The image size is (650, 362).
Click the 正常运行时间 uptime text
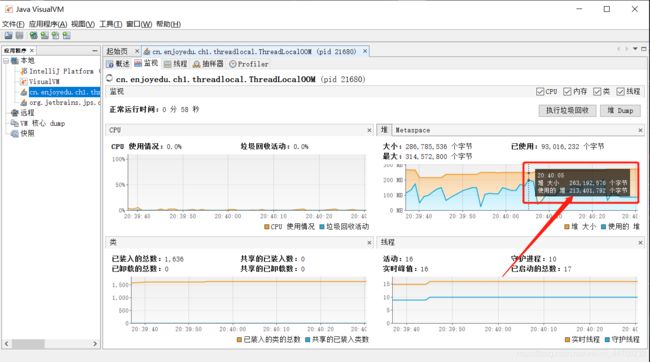(x=154, y=109)
